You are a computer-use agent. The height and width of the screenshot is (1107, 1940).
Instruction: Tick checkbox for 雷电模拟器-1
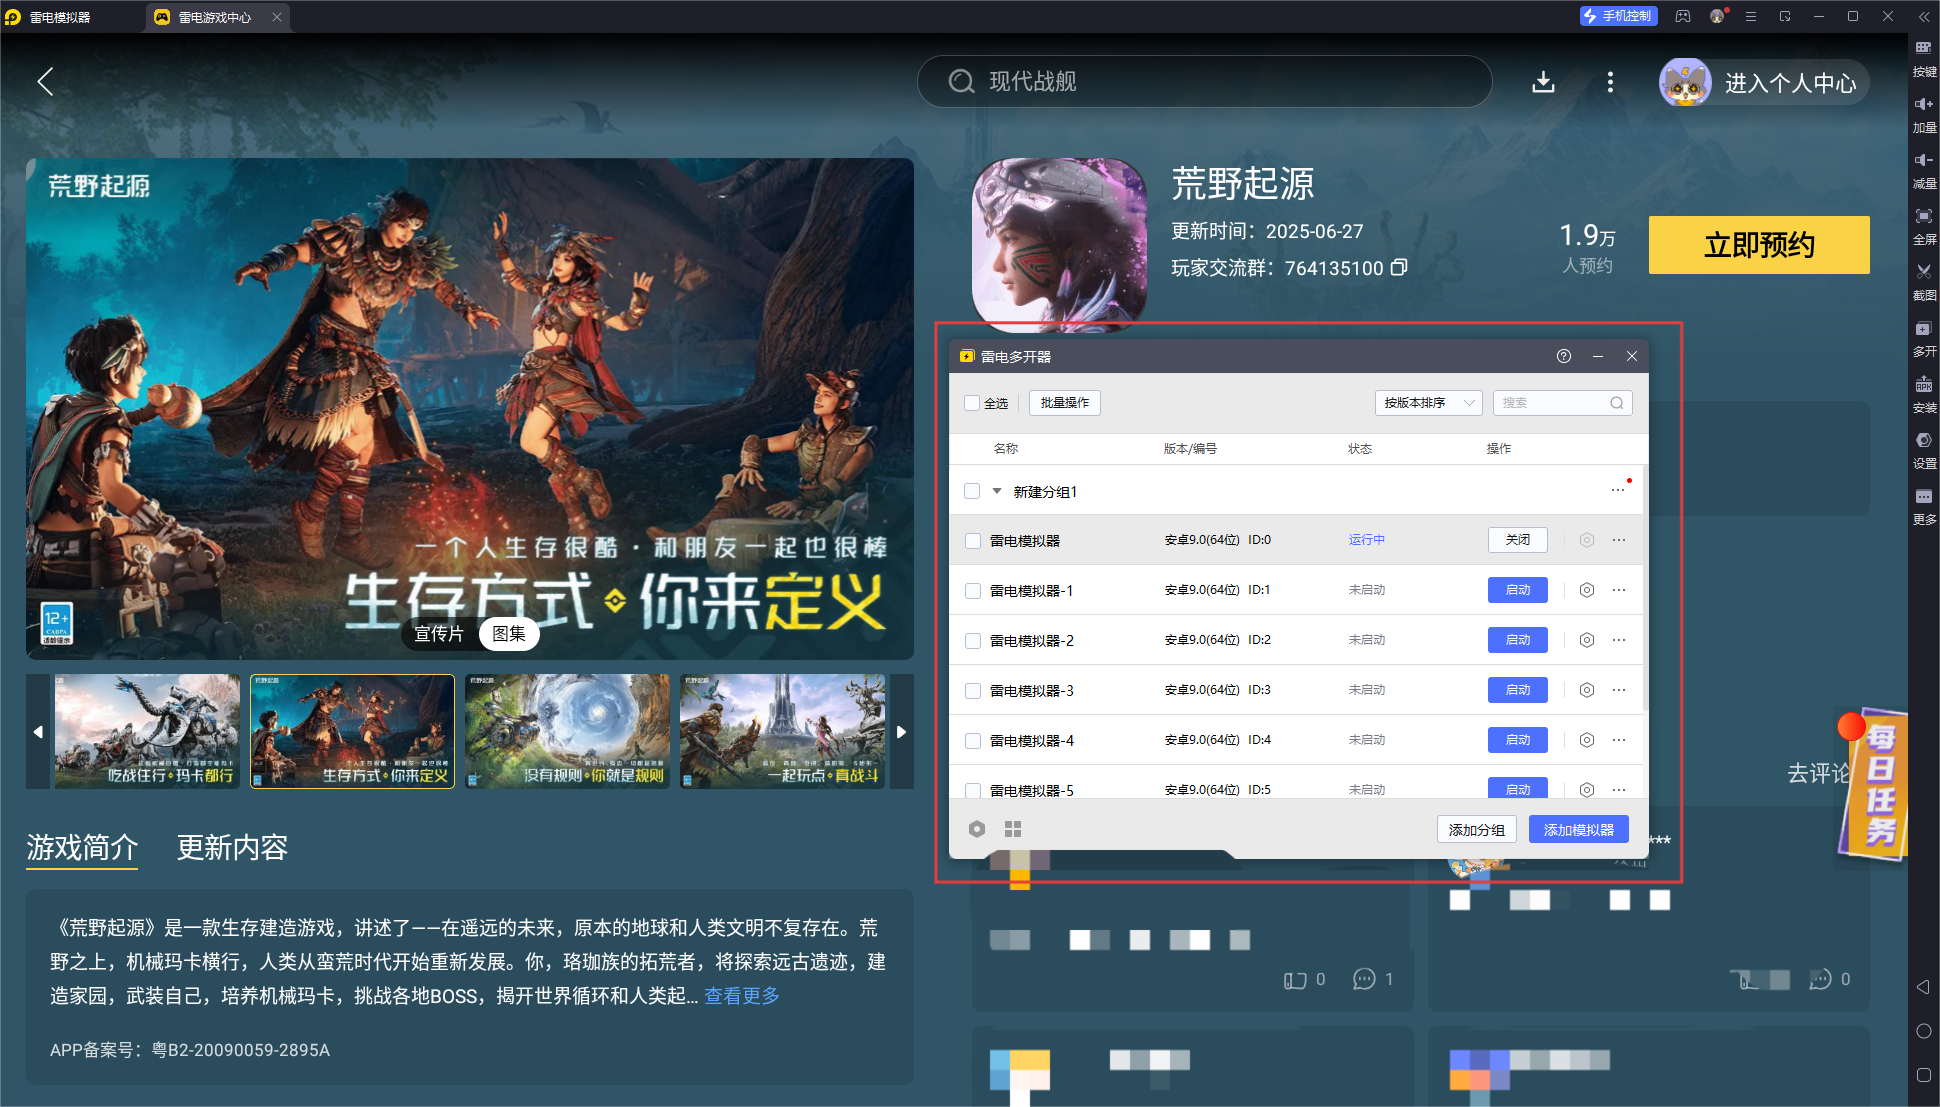click(972, 591)
